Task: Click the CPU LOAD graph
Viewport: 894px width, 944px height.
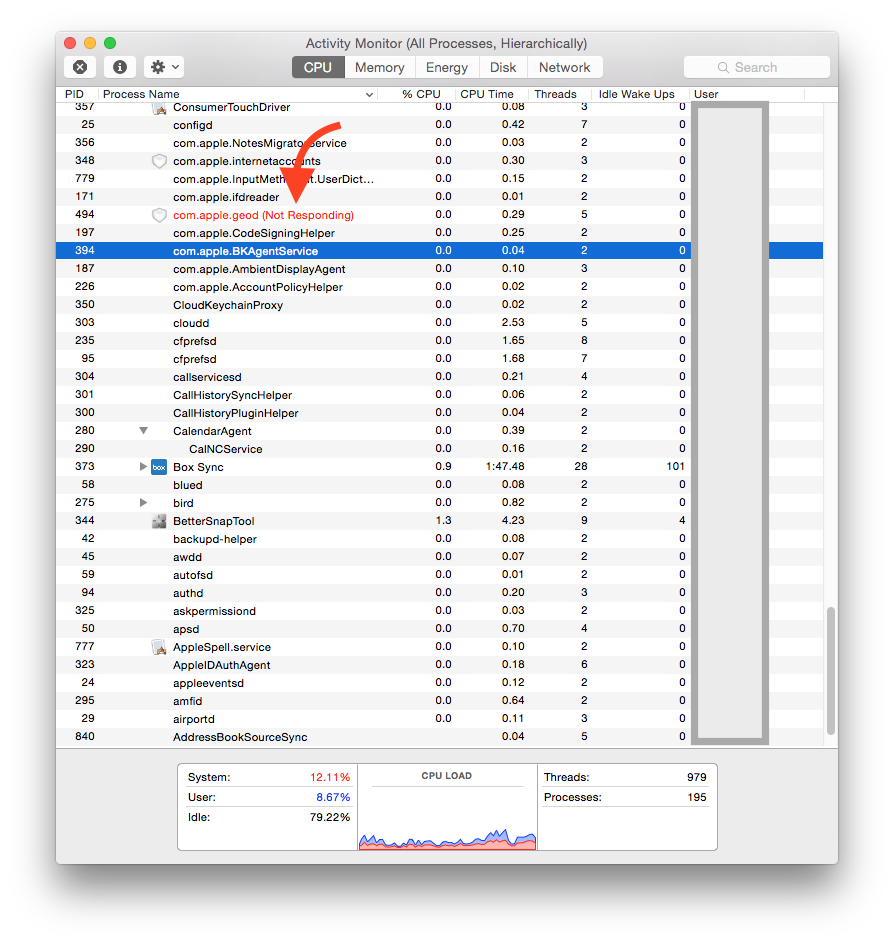Action: [447, 807]
